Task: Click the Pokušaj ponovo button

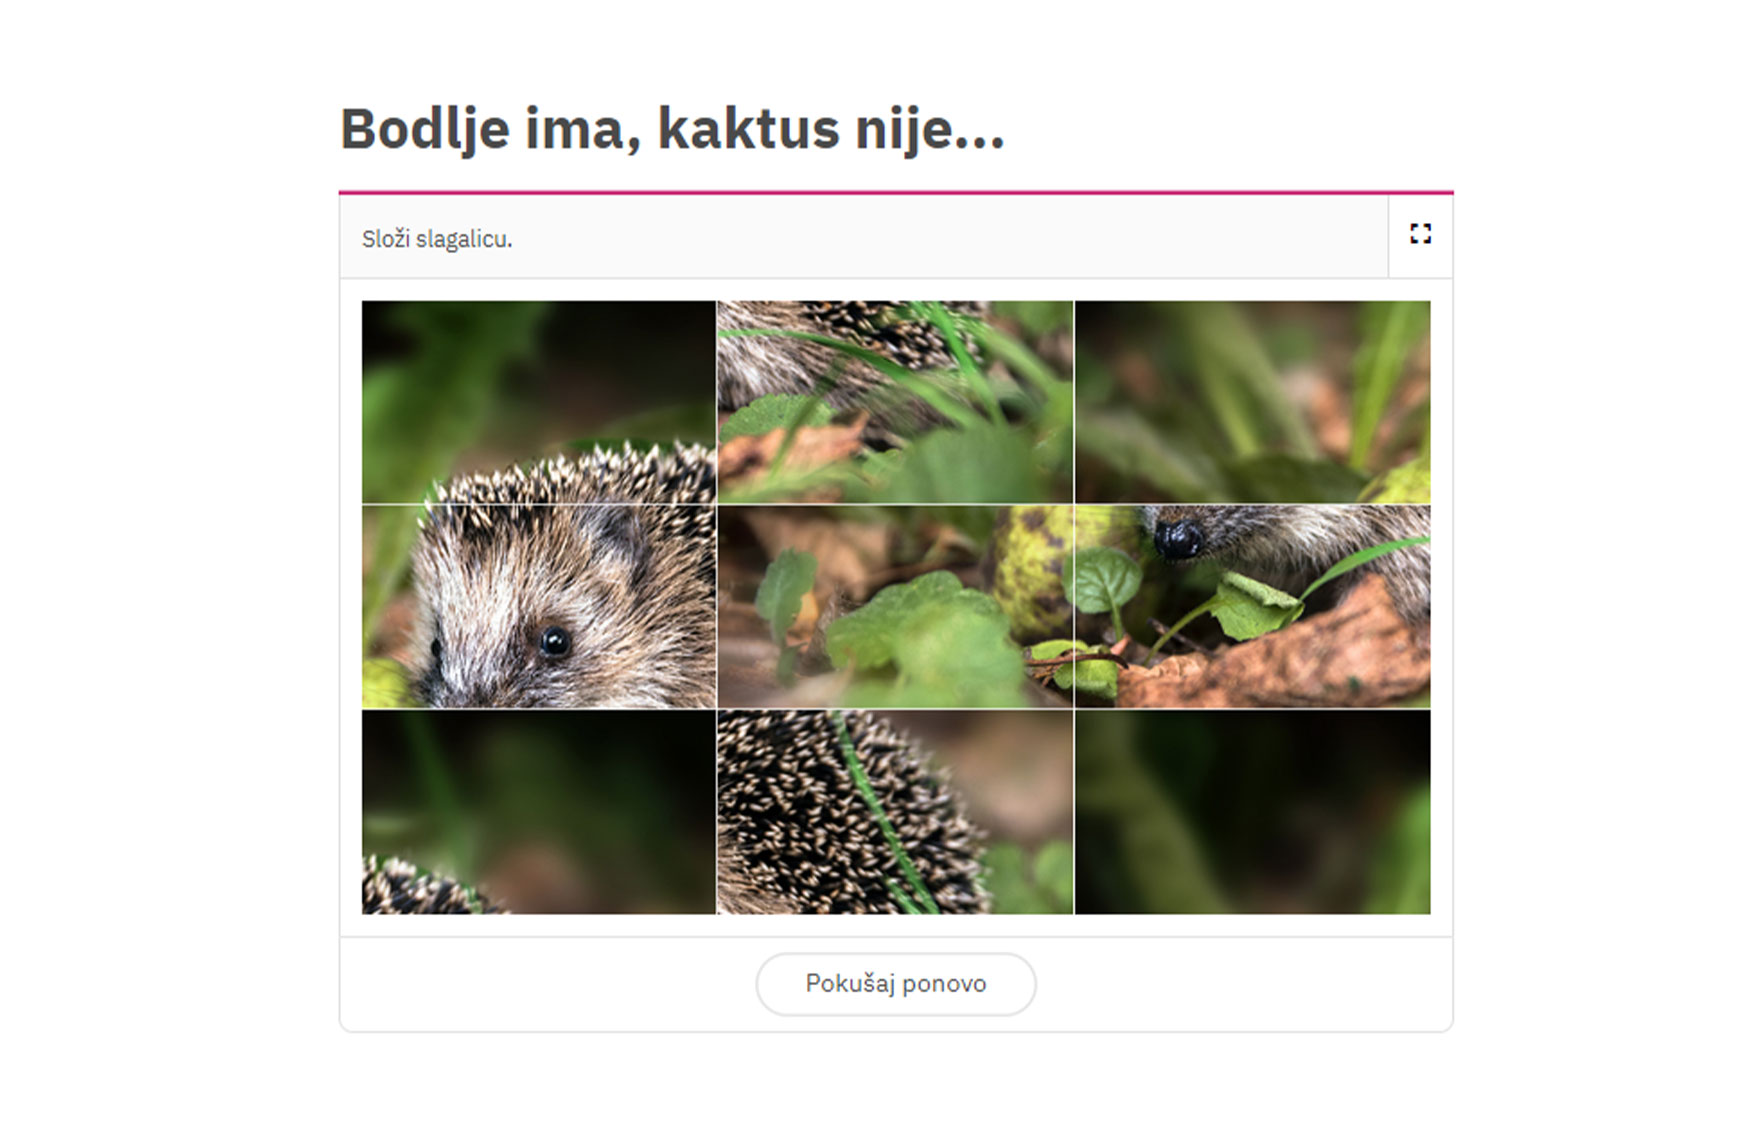Action: [x=895, y=984]
